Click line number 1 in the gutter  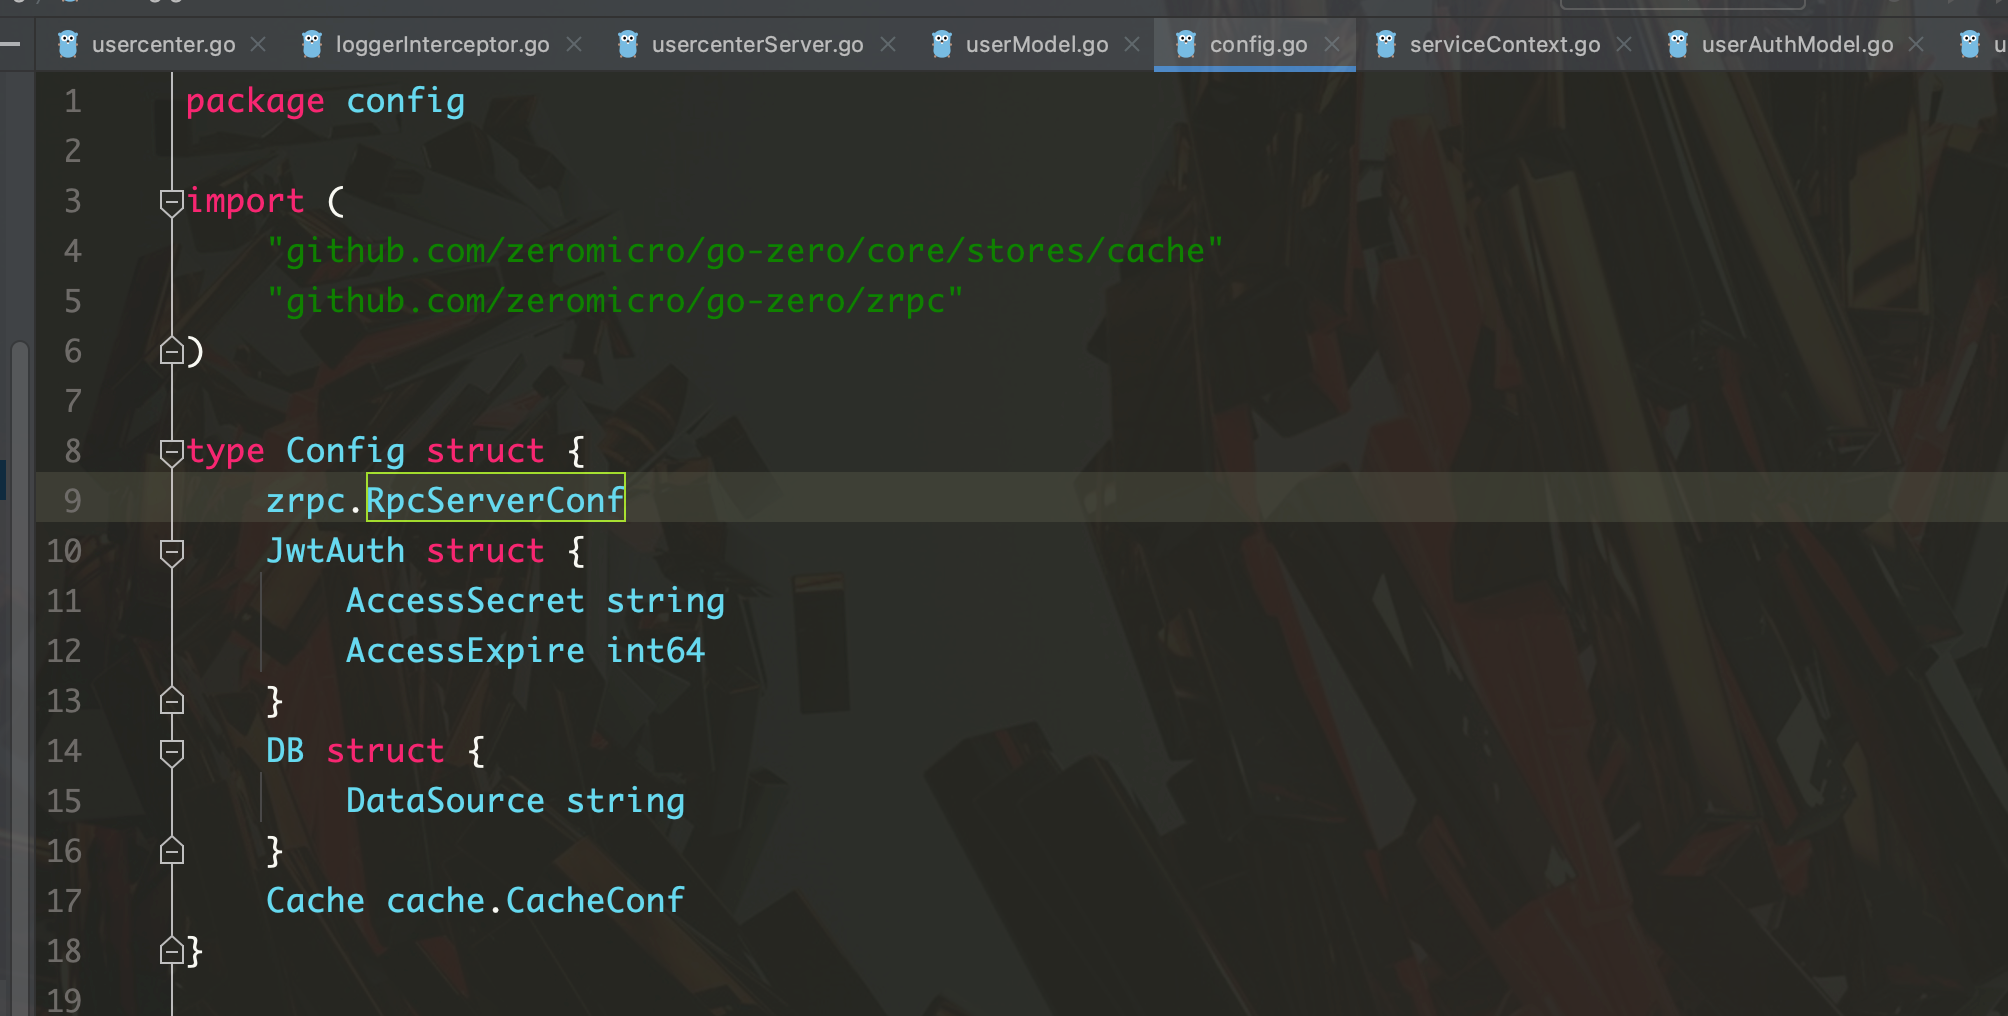pyautogui.click(x=72, y=101)
